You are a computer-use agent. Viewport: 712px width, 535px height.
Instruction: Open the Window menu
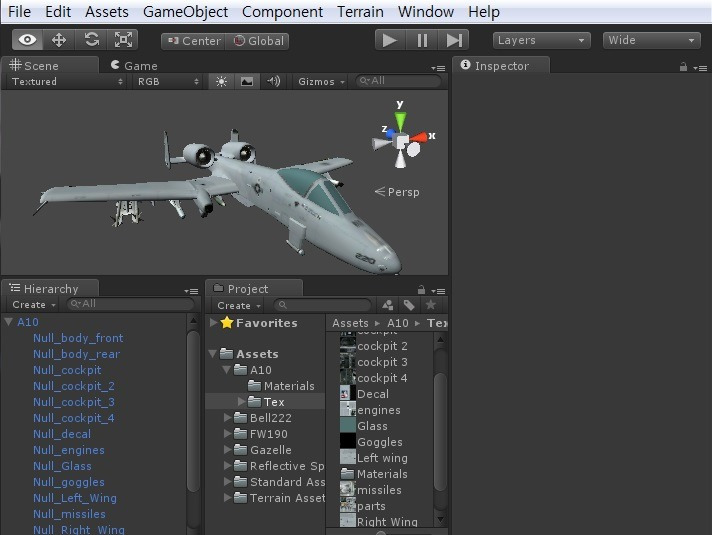(425, 11)
